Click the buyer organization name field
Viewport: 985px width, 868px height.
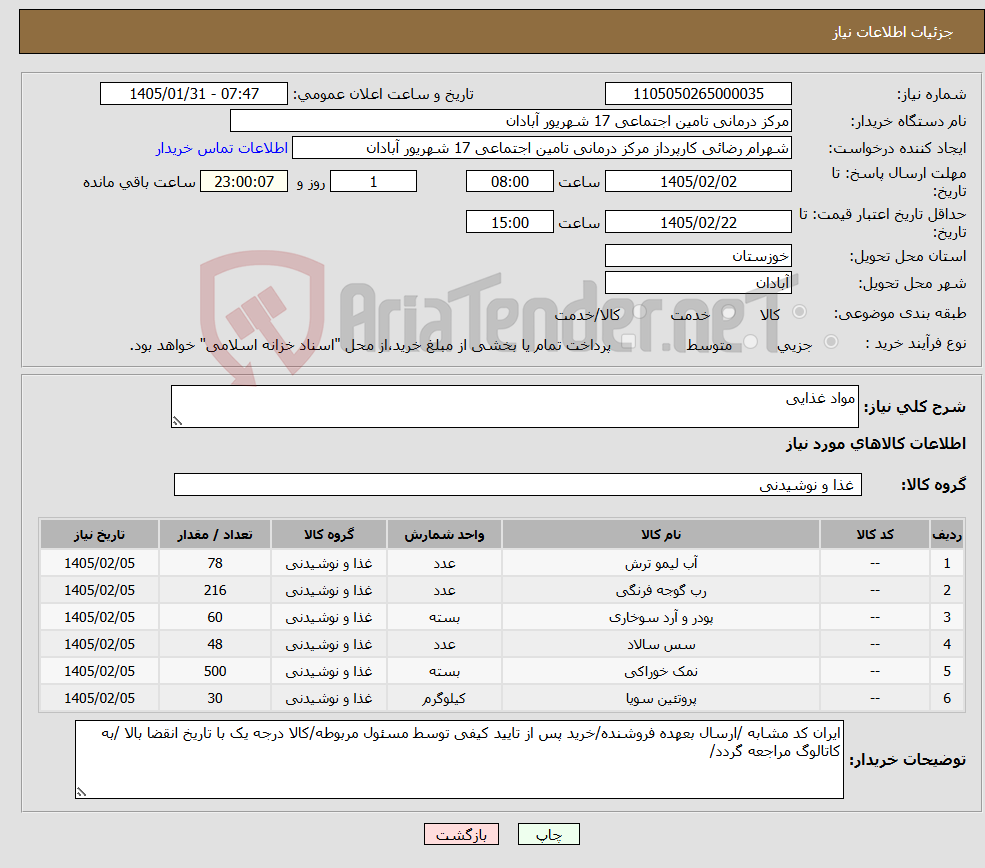click(x=511, y=121)
